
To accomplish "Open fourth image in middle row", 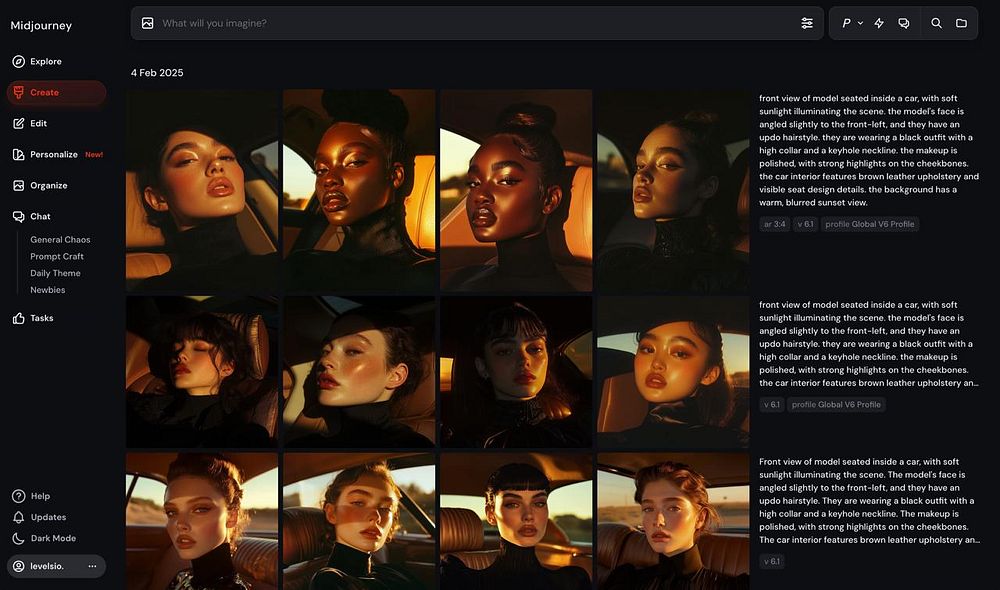I will 673,372.
